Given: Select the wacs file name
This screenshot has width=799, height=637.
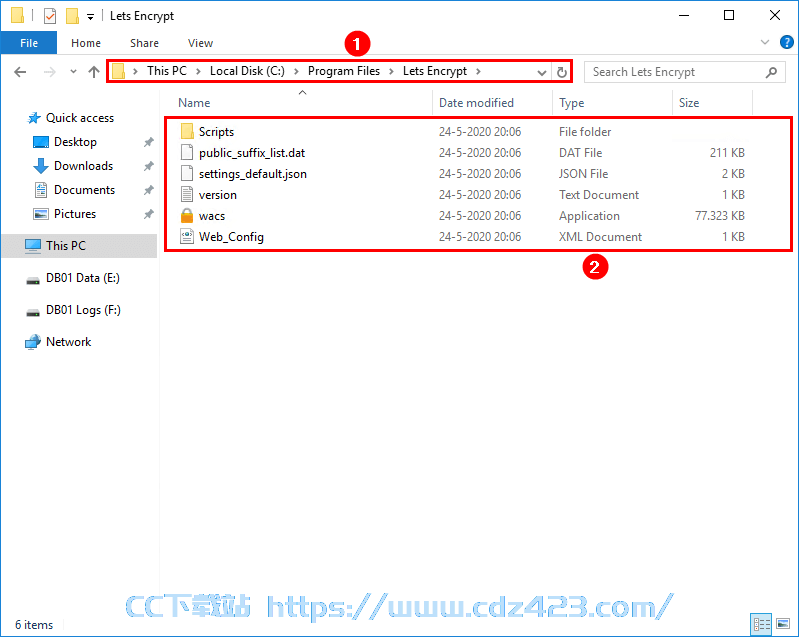Looking at the screenshot, I should click(212, 216).
